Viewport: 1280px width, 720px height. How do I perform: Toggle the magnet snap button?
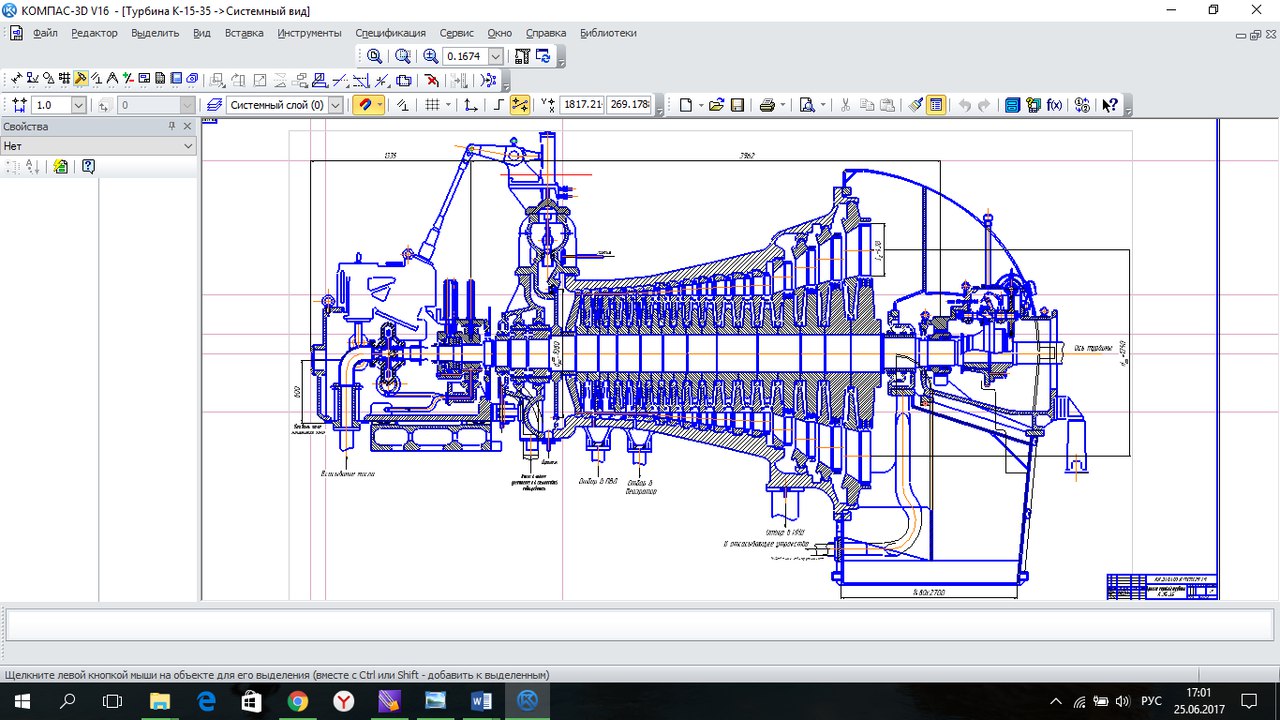click(365, 105)
